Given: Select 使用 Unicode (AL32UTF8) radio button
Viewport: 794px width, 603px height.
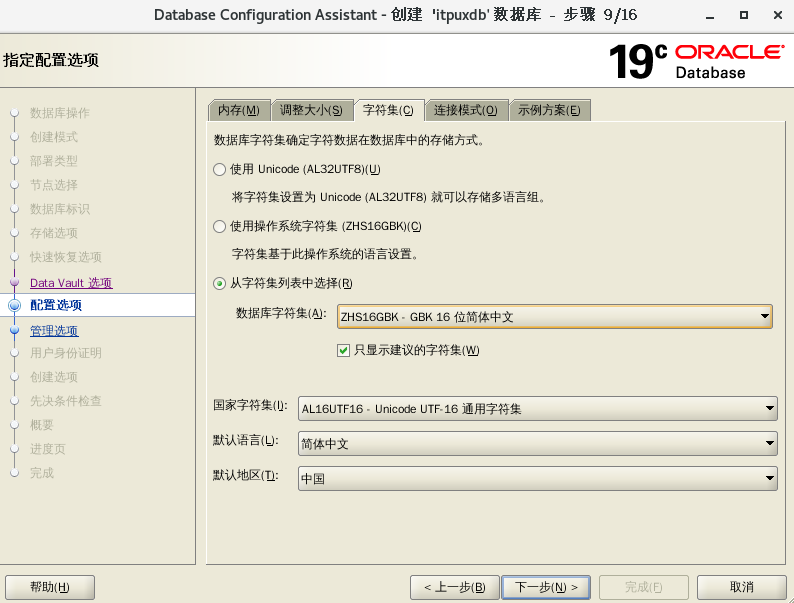Looking at the screenshot, I should pyautogui.click(x=219, y=169).
